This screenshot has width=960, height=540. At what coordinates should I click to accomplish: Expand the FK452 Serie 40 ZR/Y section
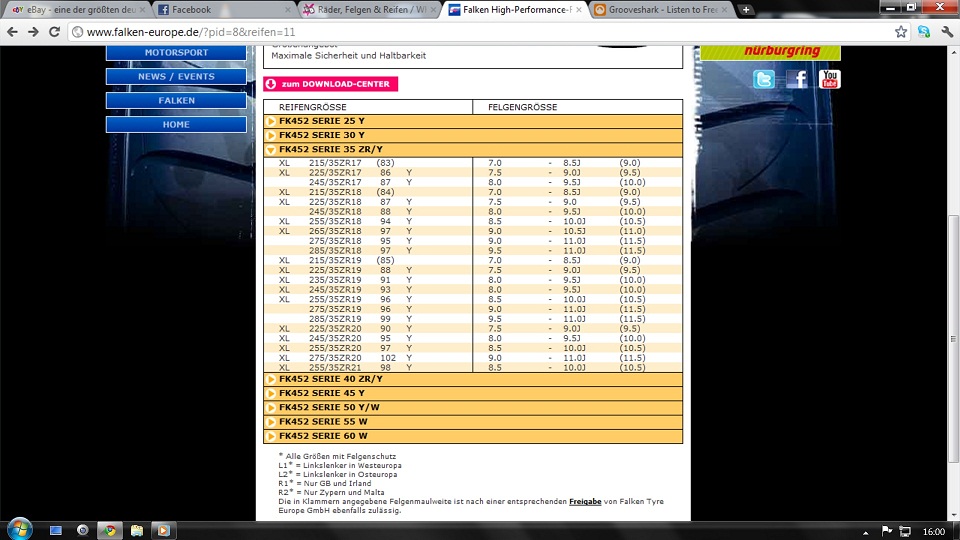(x=330, y=379)
